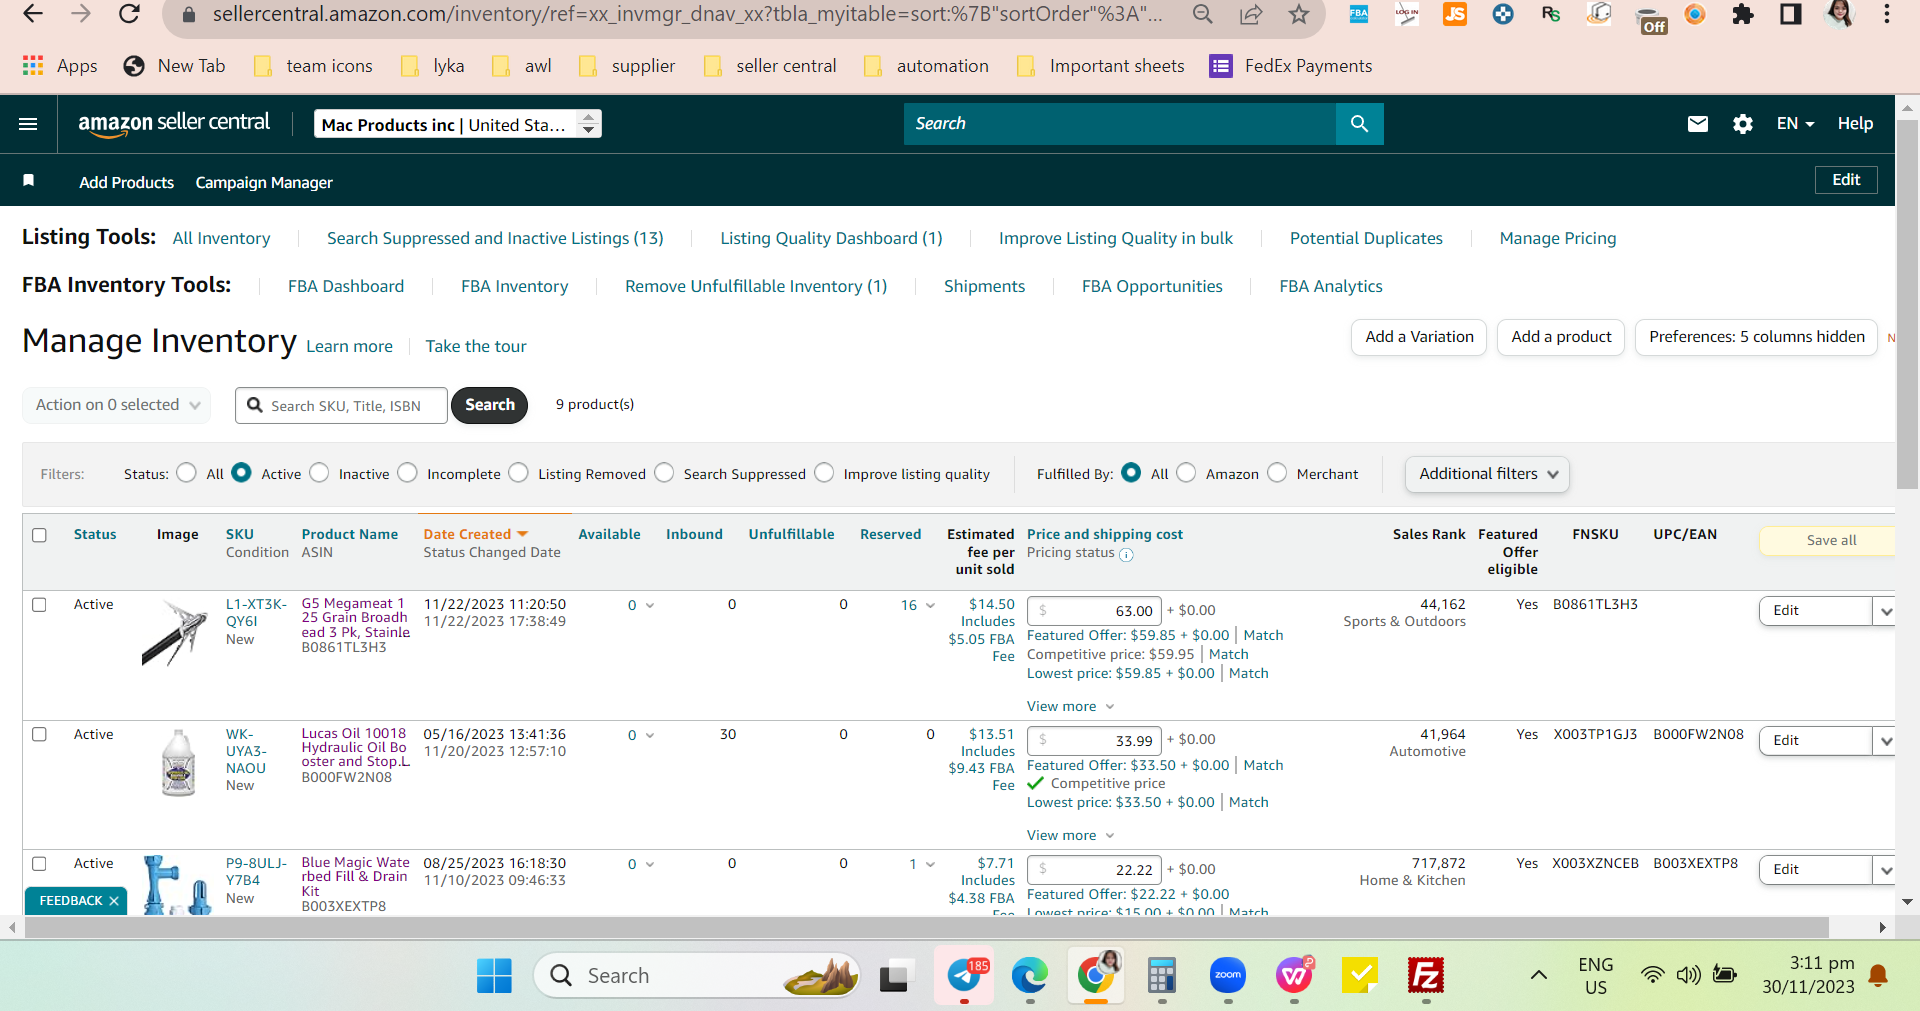Open Search Suppressed and Inactive Listings

coord(495,238)
